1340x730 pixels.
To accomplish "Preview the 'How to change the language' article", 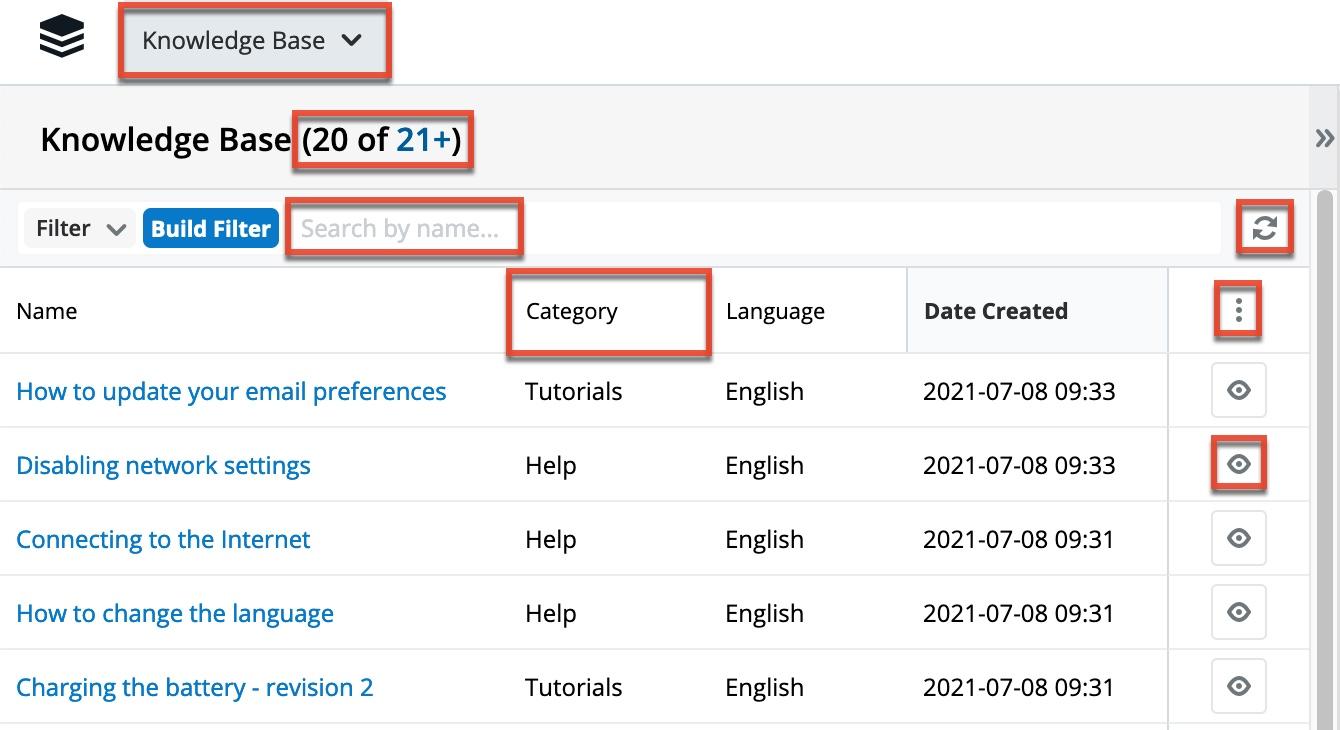I will (1238, 613).
